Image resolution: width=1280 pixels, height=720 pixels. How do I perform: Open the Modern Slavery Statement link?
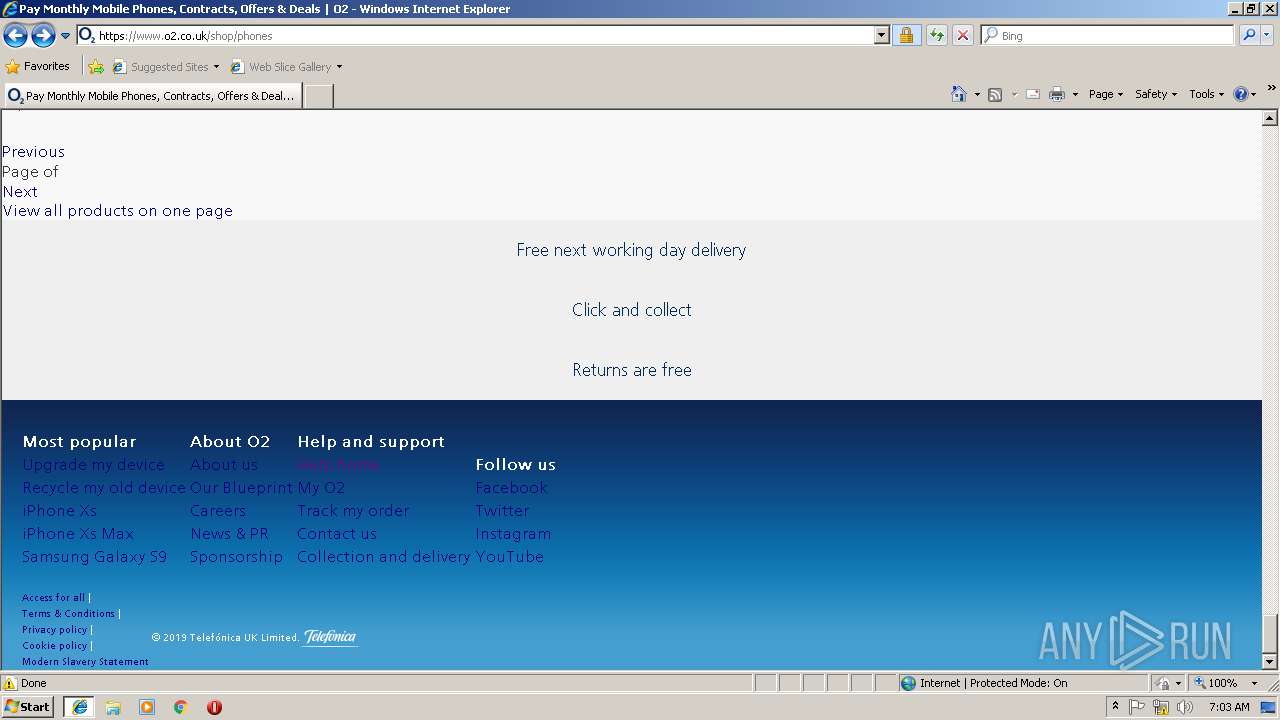pos(85,662)
